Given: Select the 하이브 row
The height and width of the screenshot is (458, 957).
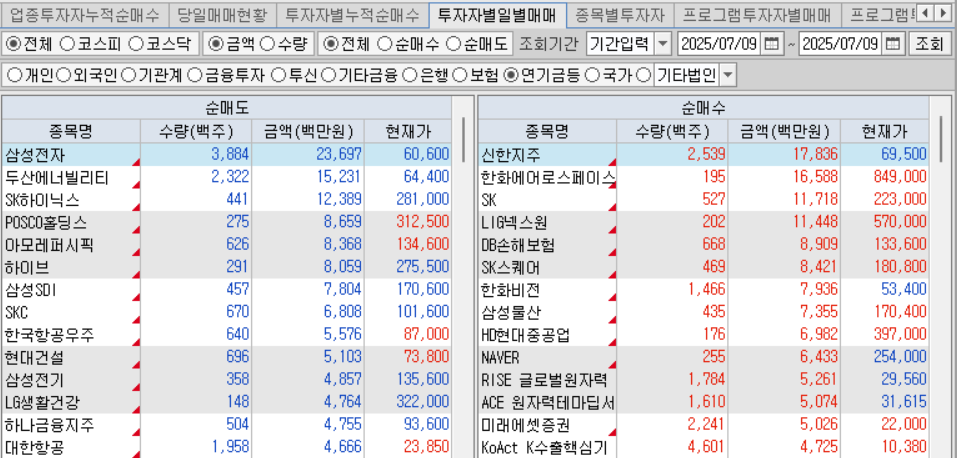Looking at the screenshot, I should point(226,267).
